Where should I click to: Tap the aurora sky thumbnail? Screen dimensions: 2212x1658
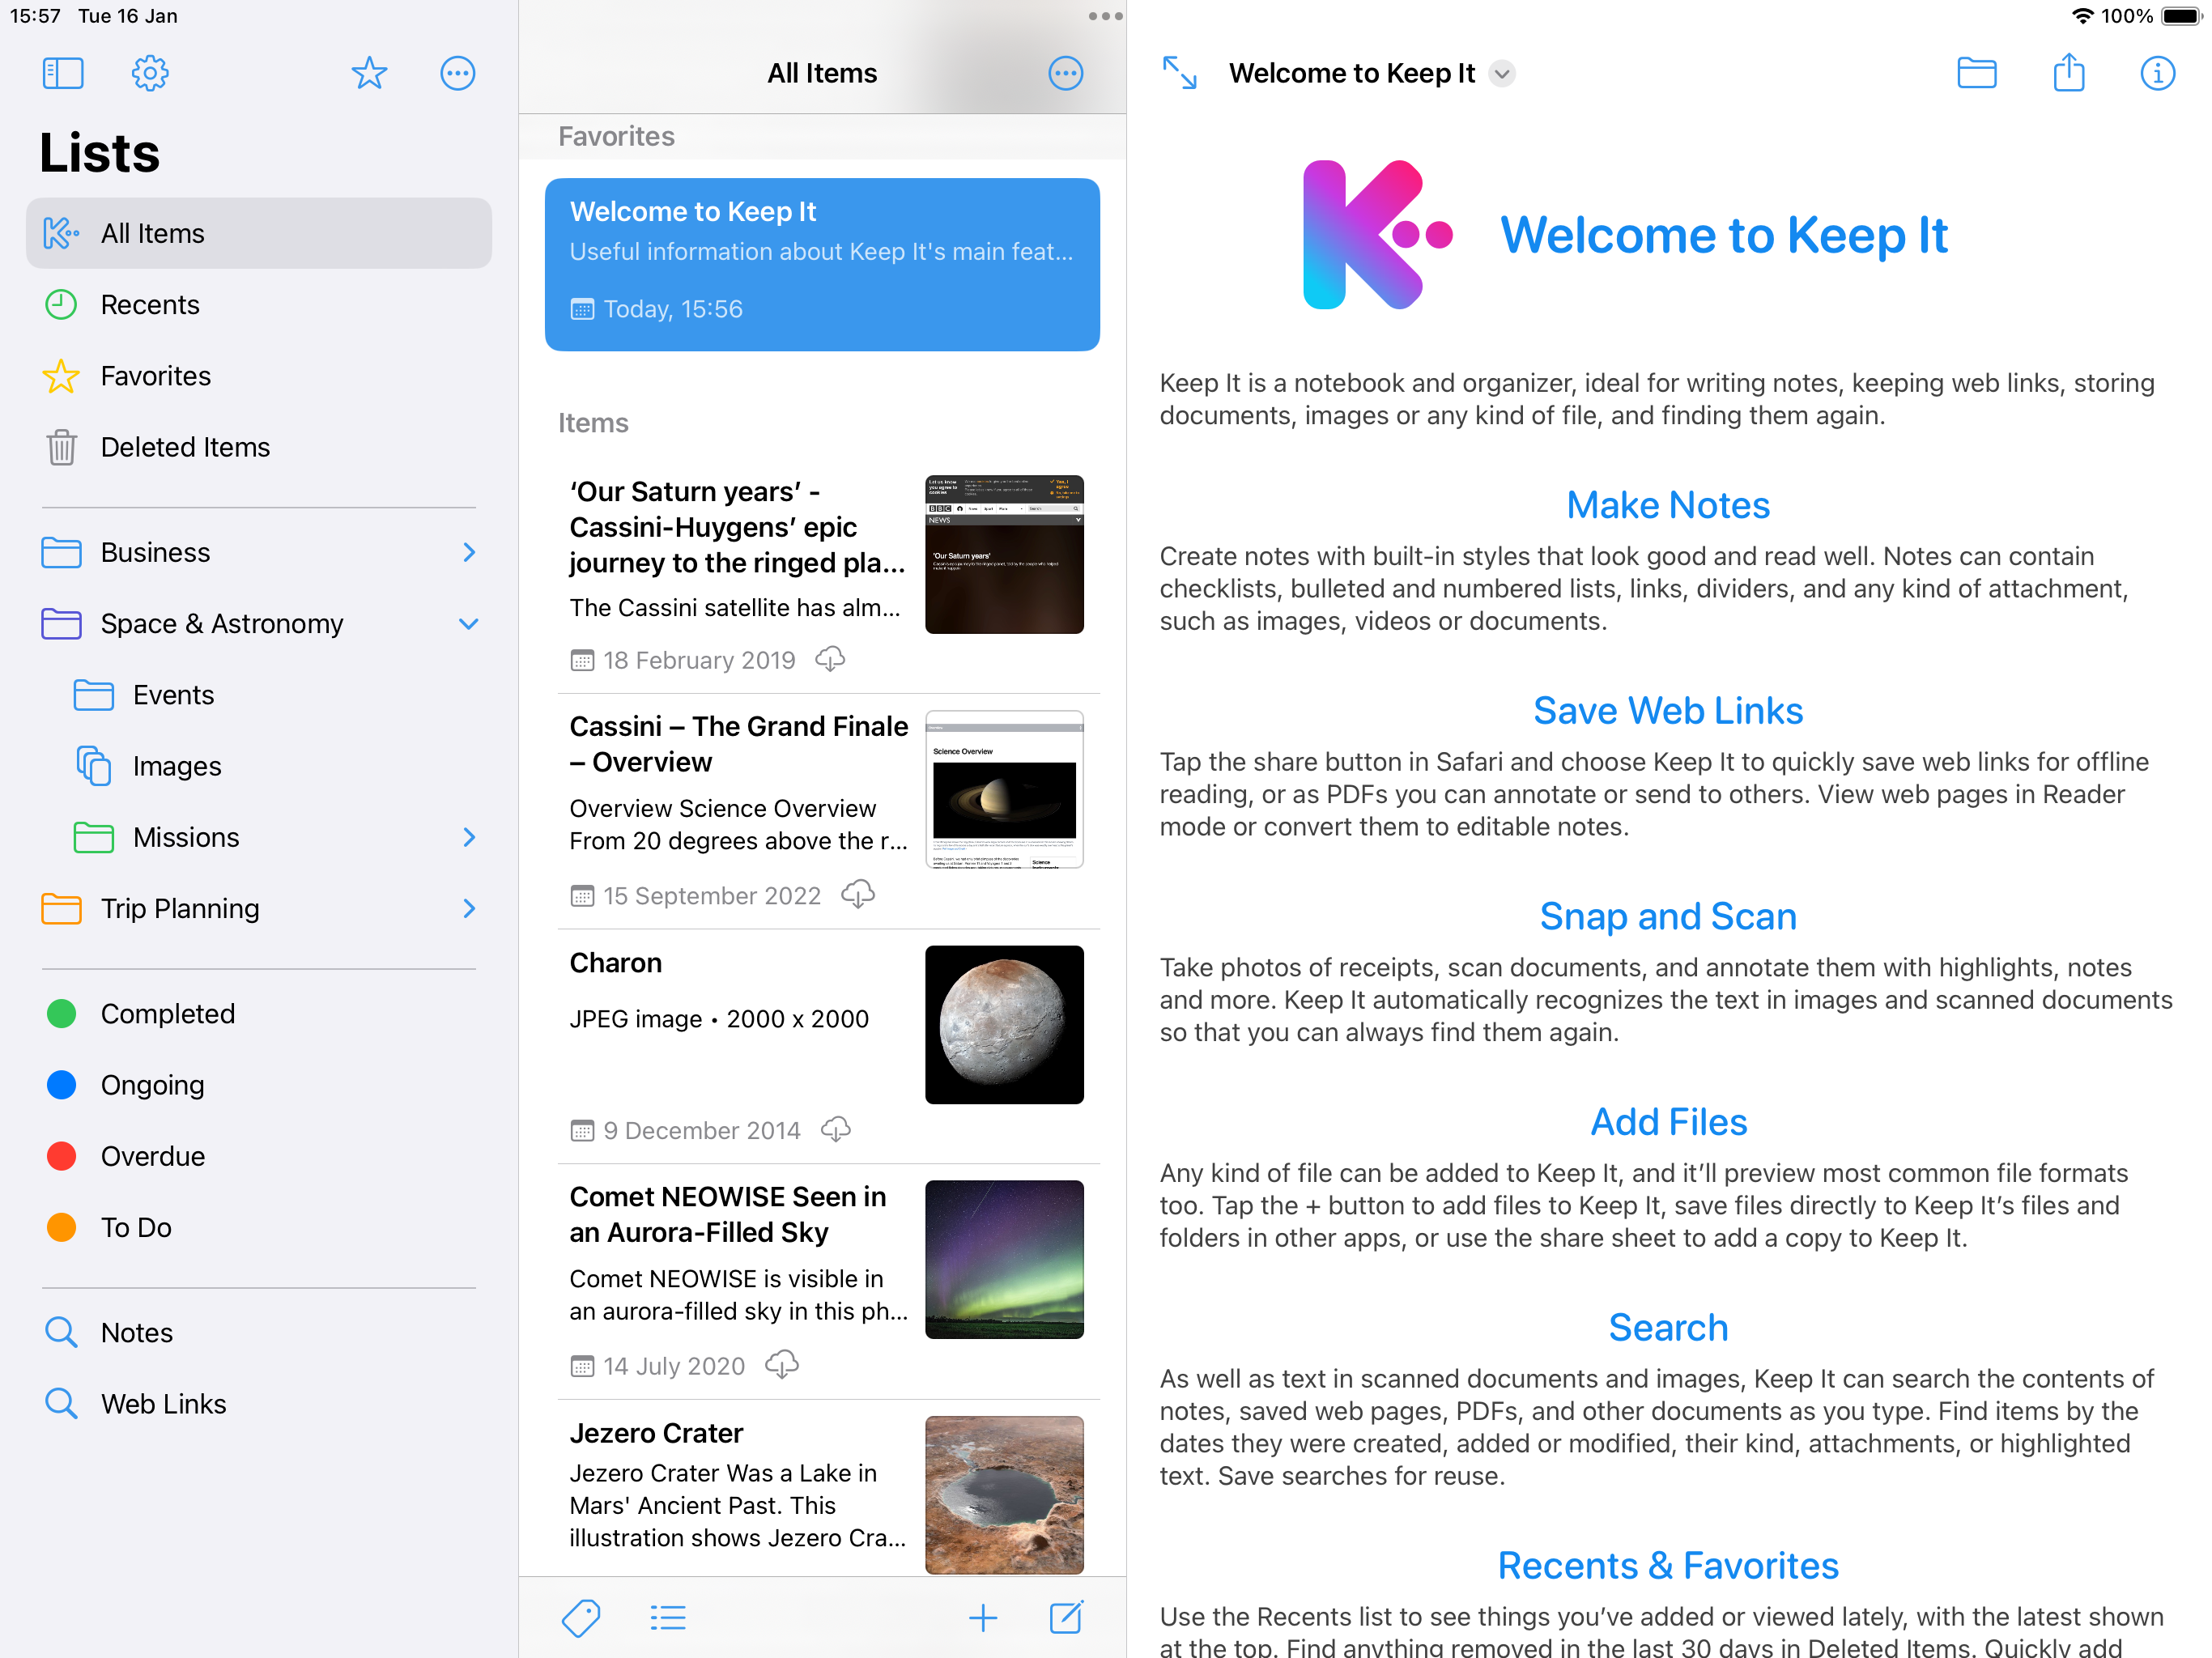pyautogui.click(x=1004, y=1260)
